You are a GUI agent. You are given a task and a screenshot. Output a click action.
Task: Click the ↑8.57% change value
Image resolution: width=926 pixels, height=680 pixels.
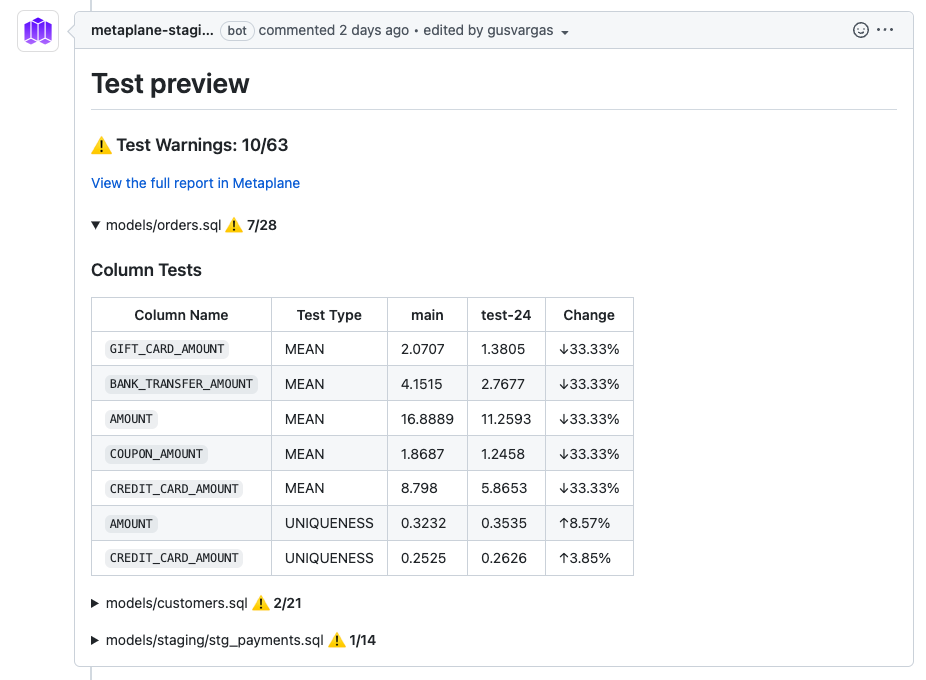tap(585, 523)
